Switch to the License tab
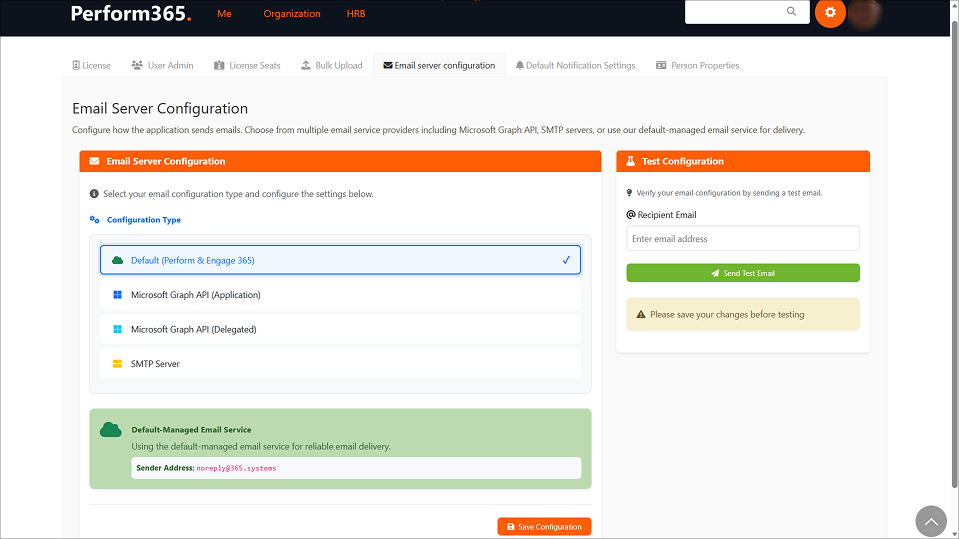The width and height of the screenshot is (959, 539). pos(92,65)
